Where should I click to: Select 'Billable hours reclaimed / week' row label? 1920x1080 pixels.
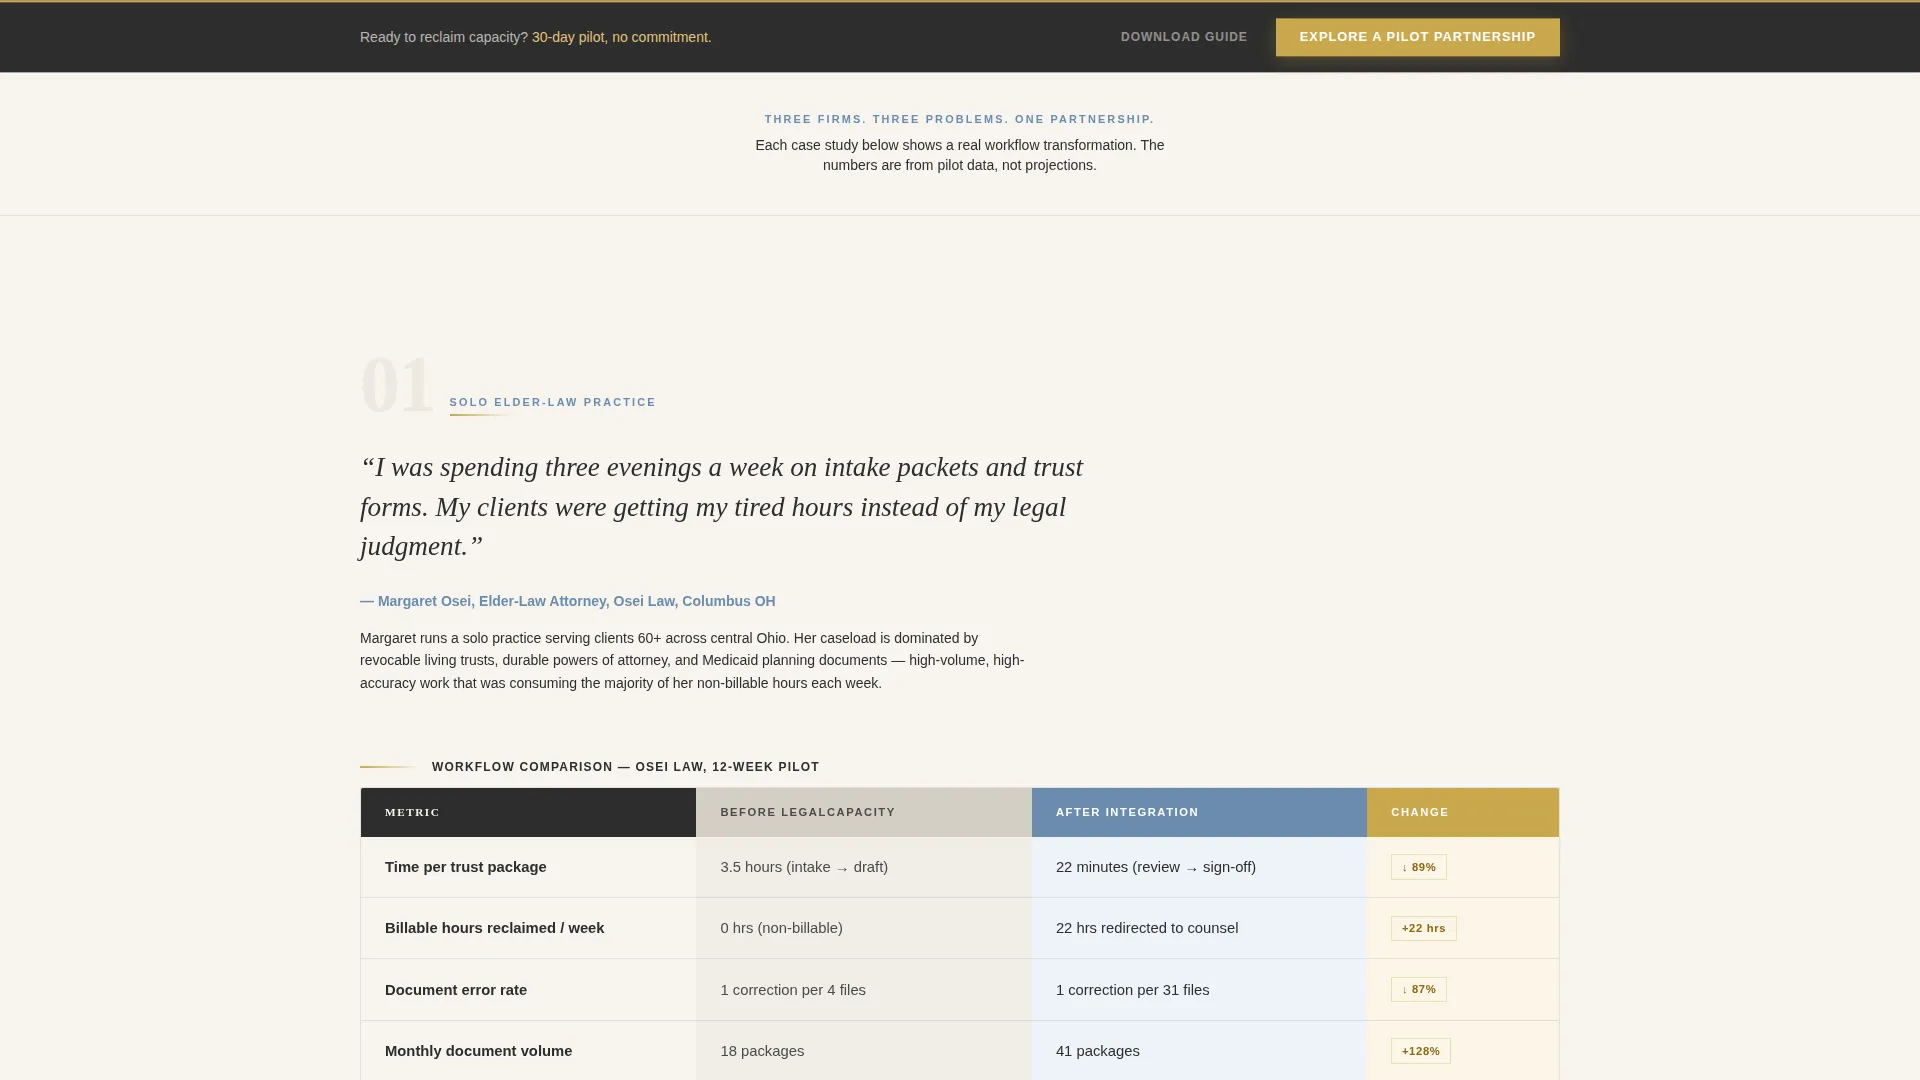coord(494,928)
